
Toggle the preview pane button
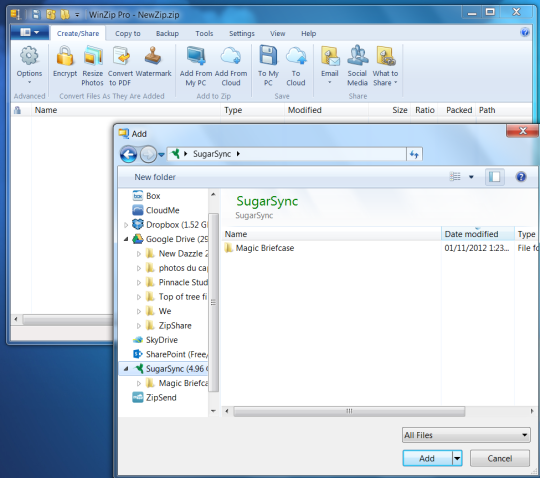(495, 177)
